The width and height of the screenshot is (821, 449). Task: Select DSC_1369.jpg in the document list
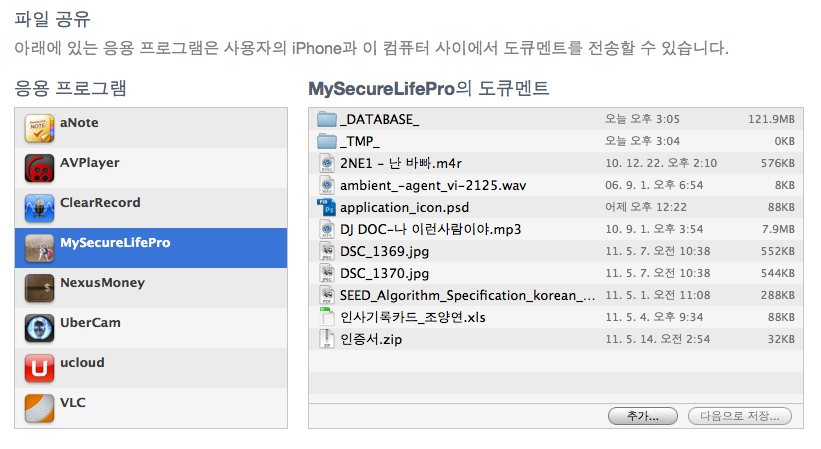556,251
